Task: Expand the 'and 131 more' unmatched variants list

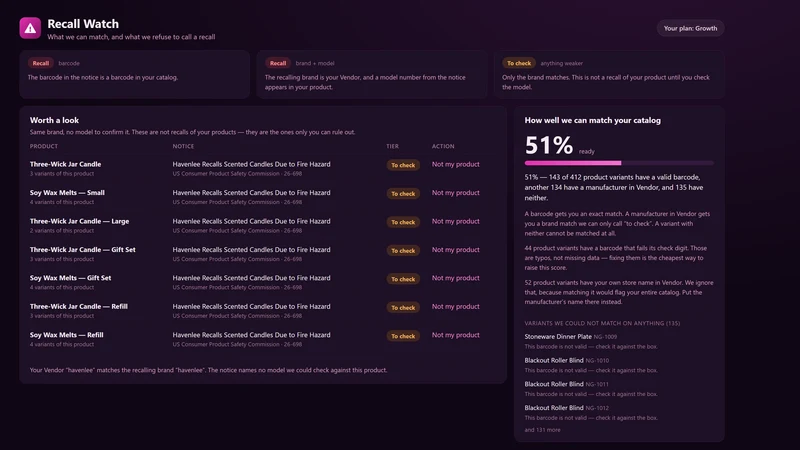Action: point(542,430)
